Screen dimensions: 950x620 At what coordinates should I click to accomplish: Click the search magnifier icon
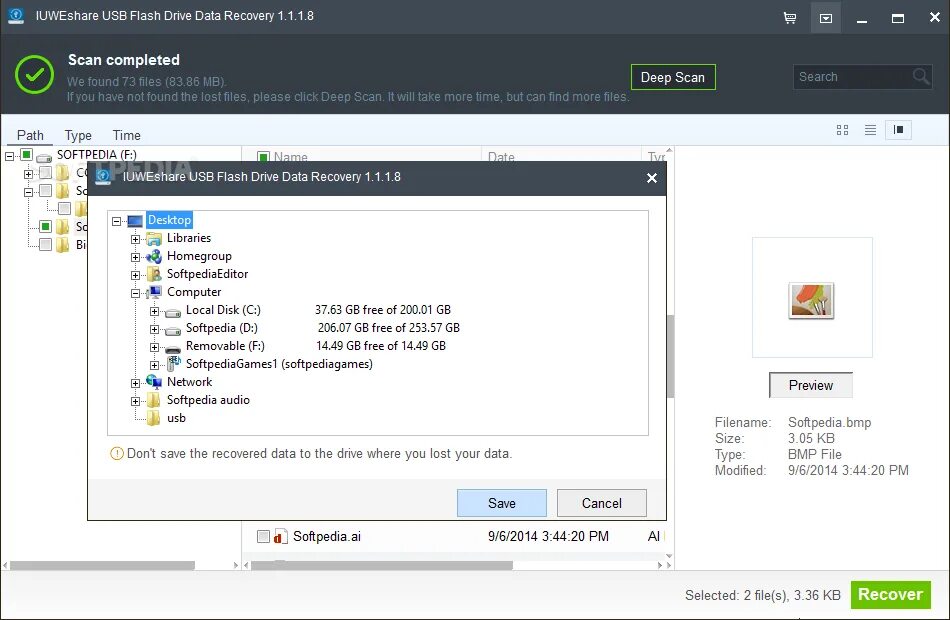point(921,76)
